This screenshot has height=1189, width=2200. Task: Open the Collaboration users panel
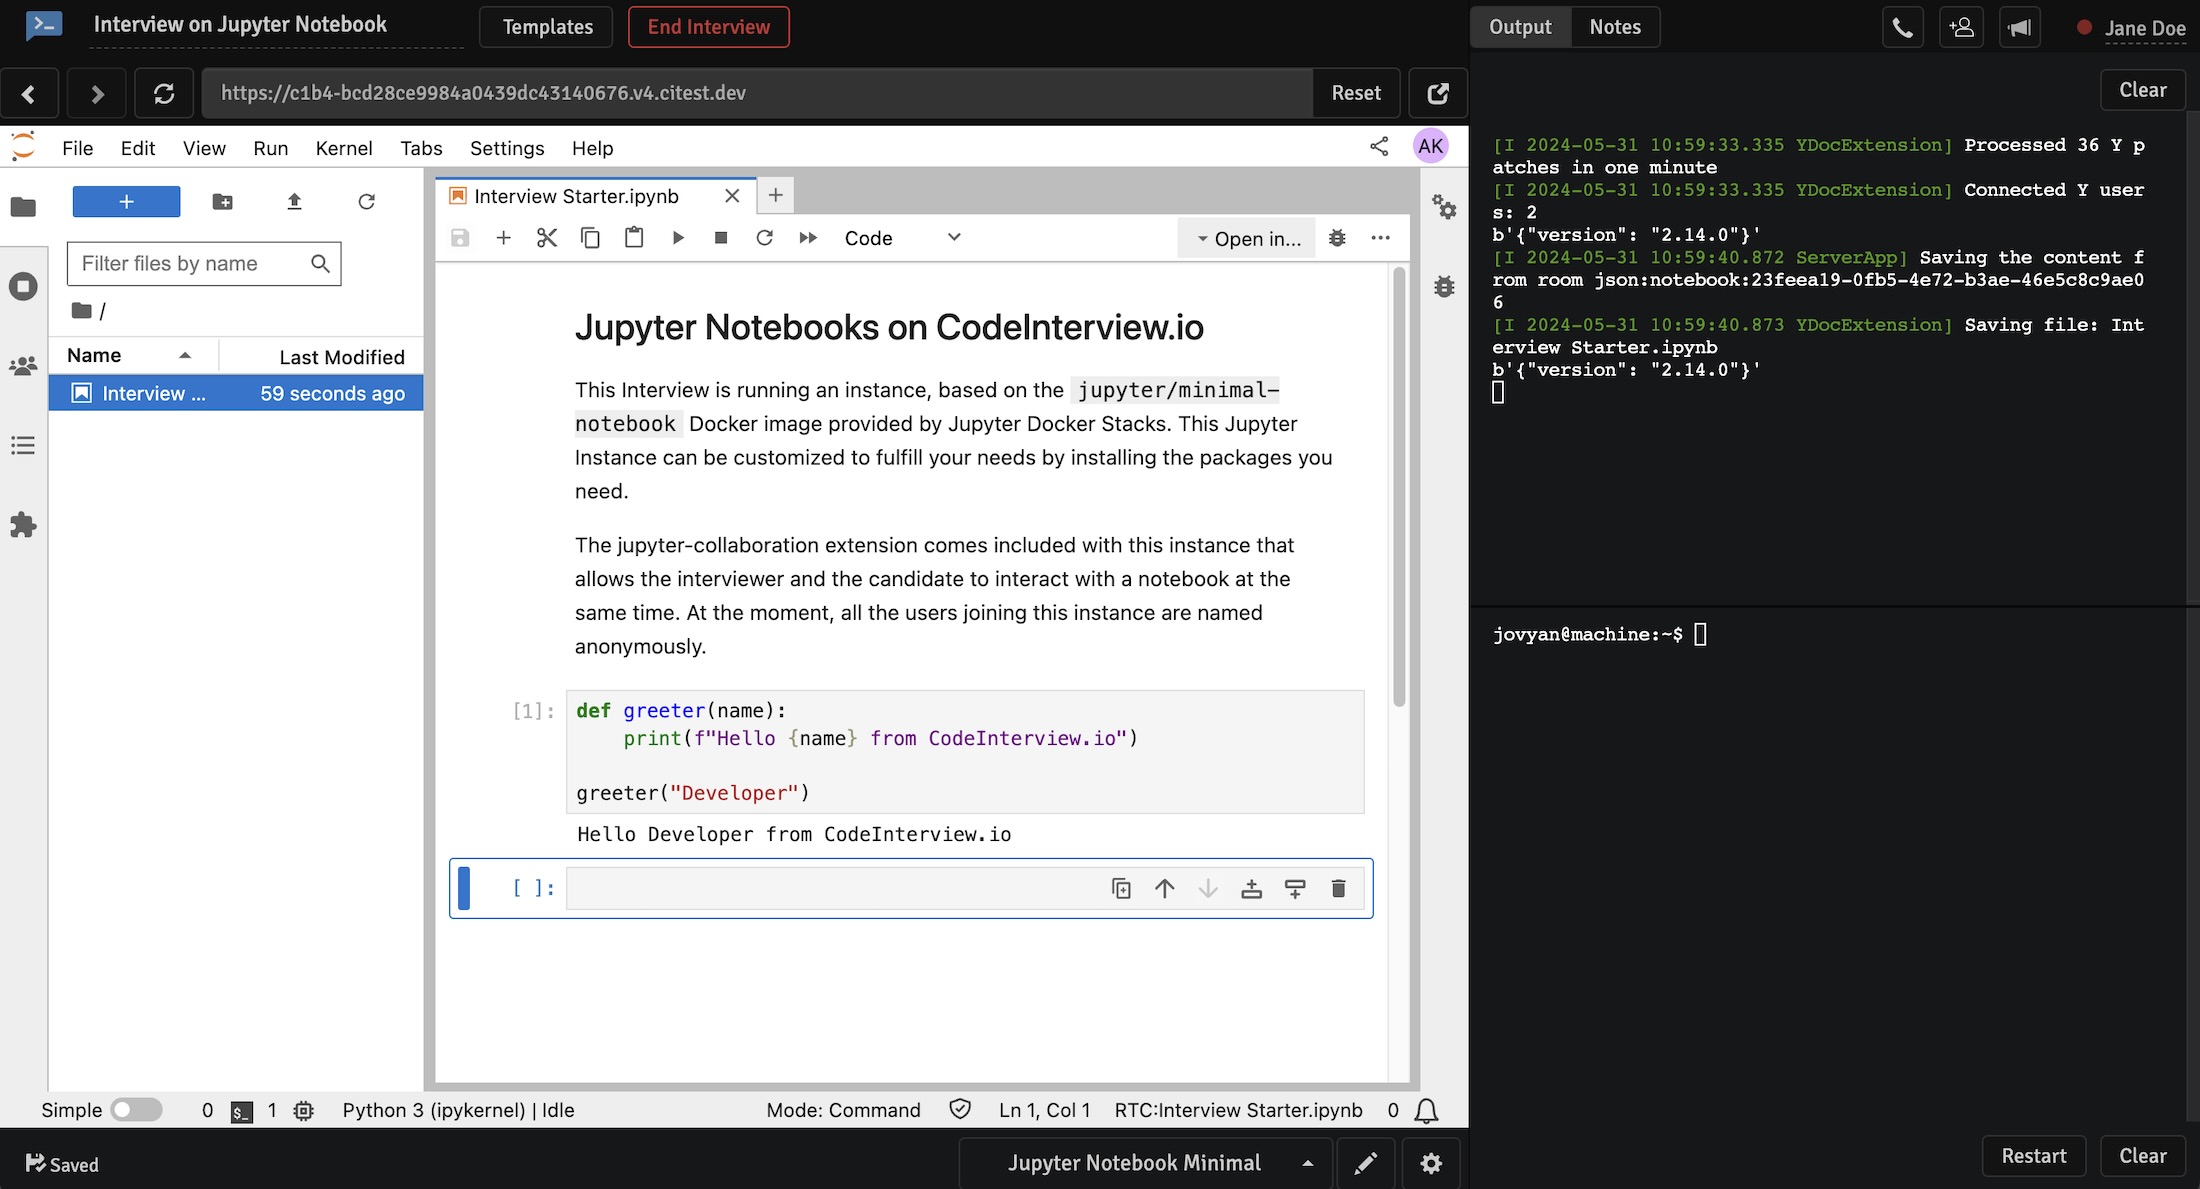click(23, 366)
